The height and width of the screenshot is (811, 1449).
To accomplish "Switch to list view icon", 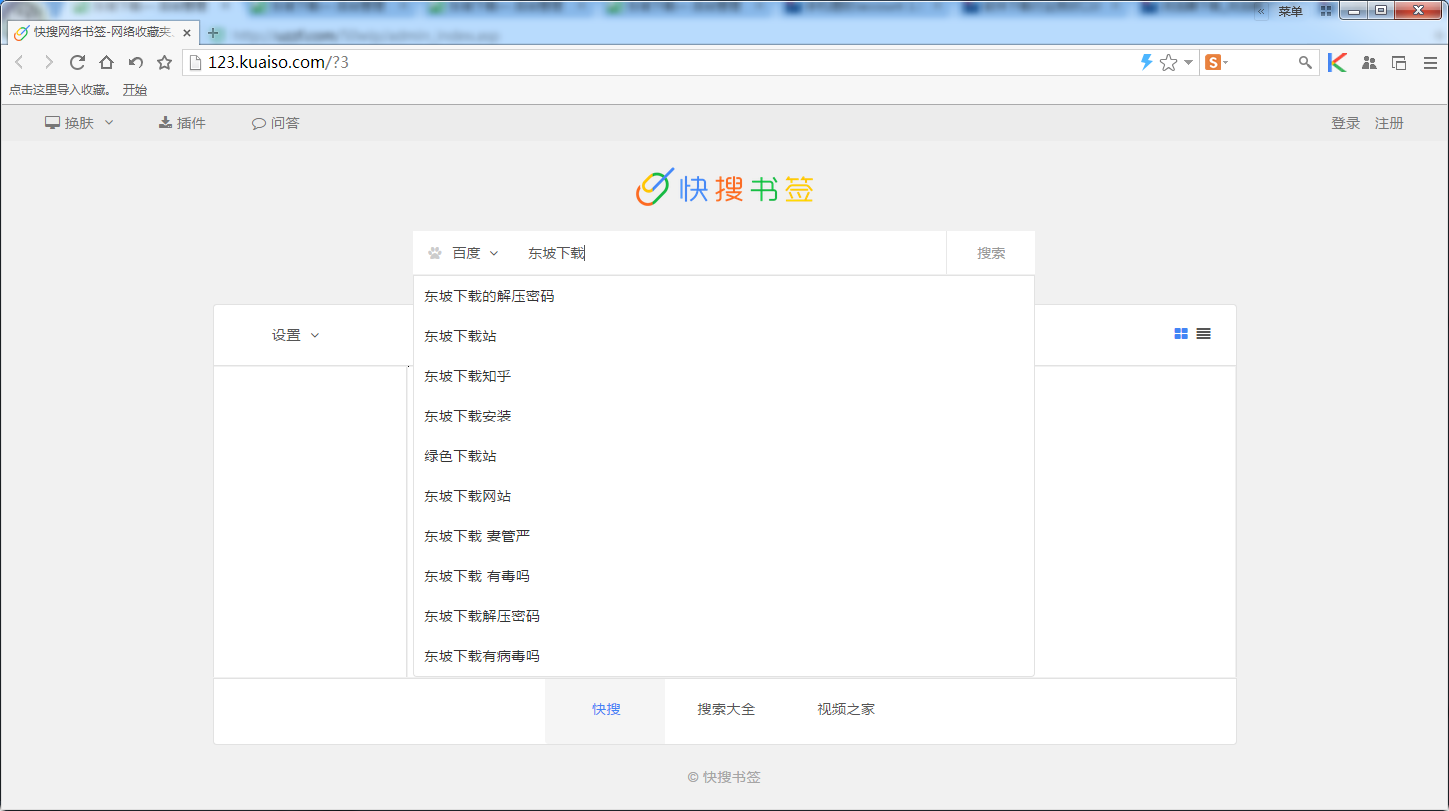I will (1203, 334).
